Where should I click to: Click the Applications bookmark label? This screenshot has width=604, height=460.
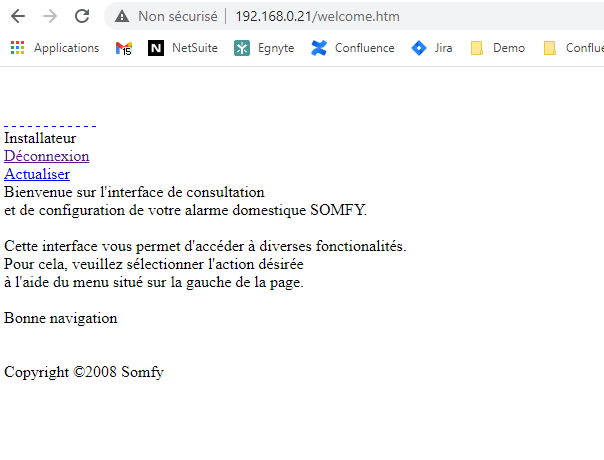point(66,48)
